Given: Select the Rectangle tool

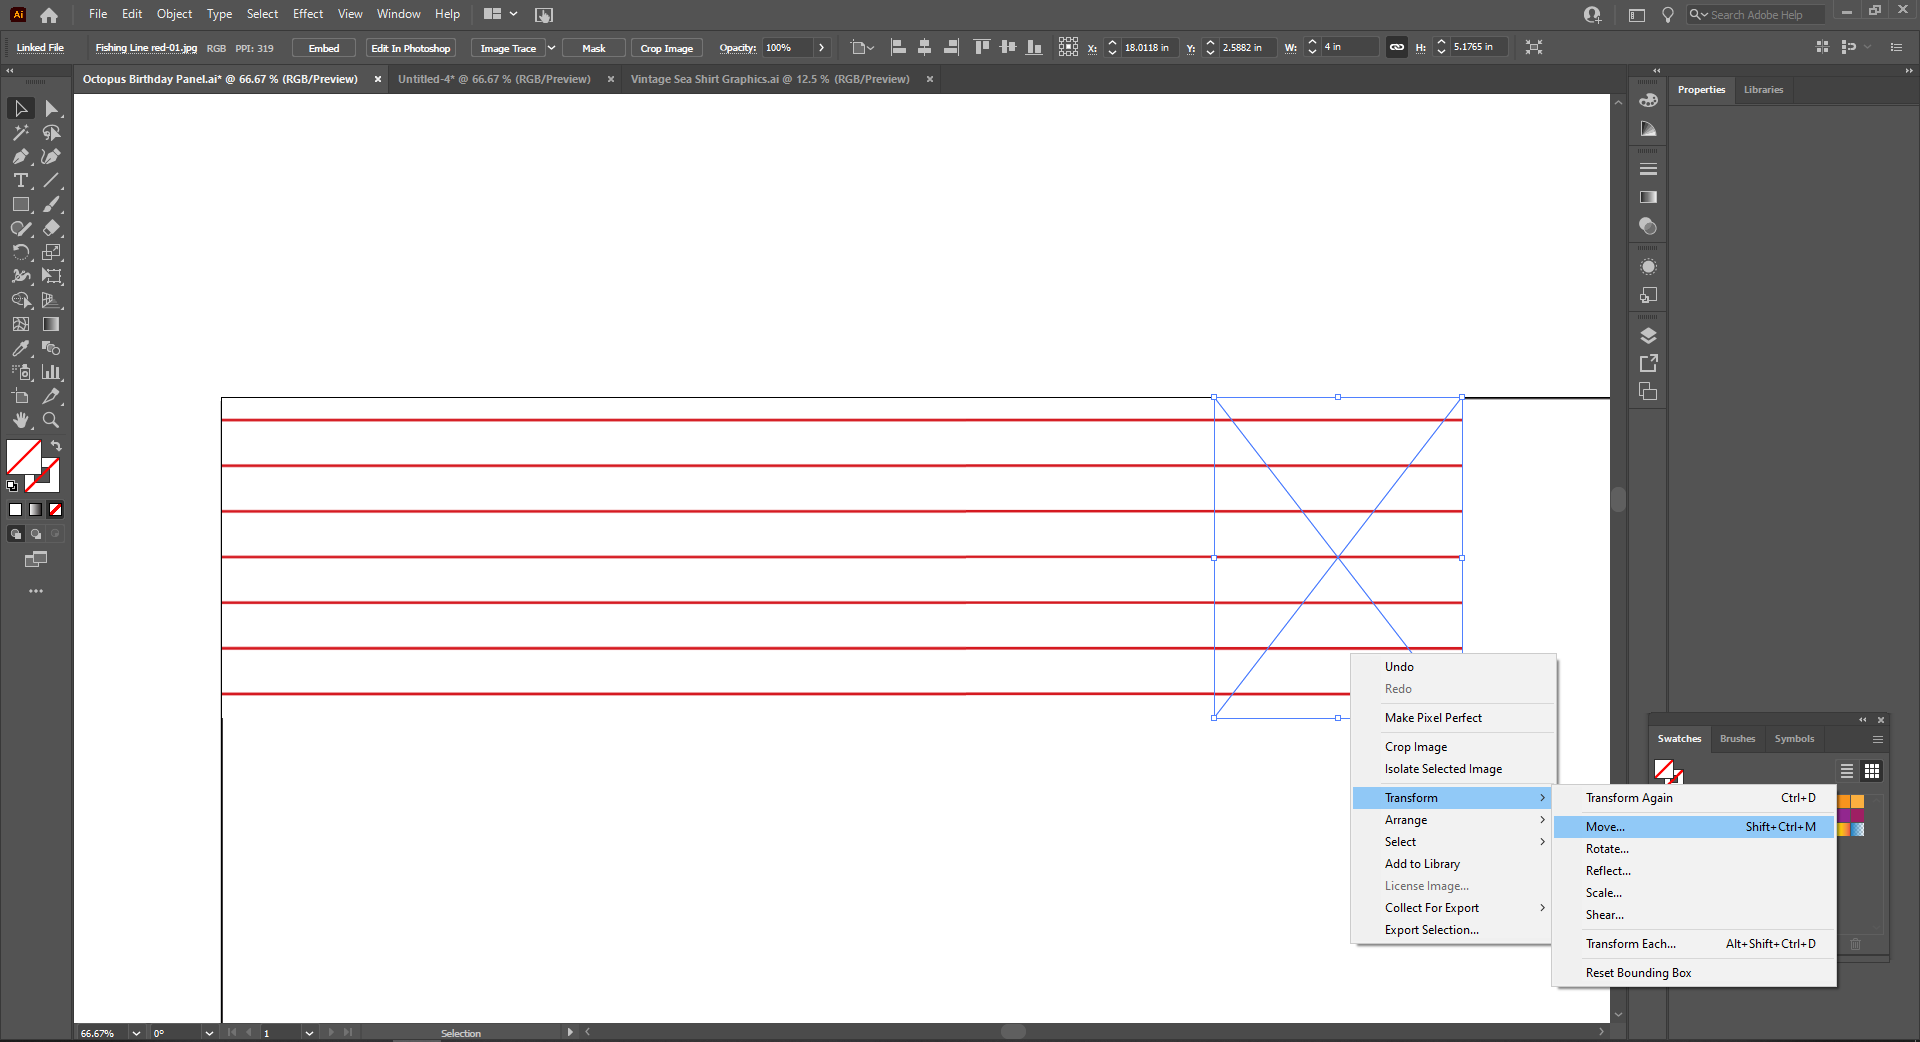Looking at the screenshot, I should point(21,204).
